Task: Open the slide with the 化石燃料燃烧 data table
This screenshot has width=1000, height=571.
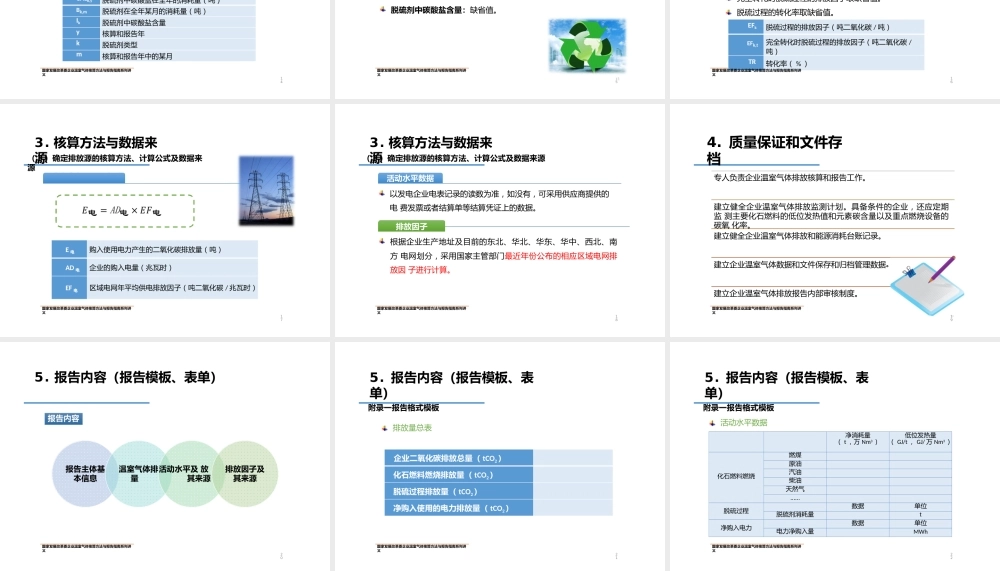Action: 835,456
